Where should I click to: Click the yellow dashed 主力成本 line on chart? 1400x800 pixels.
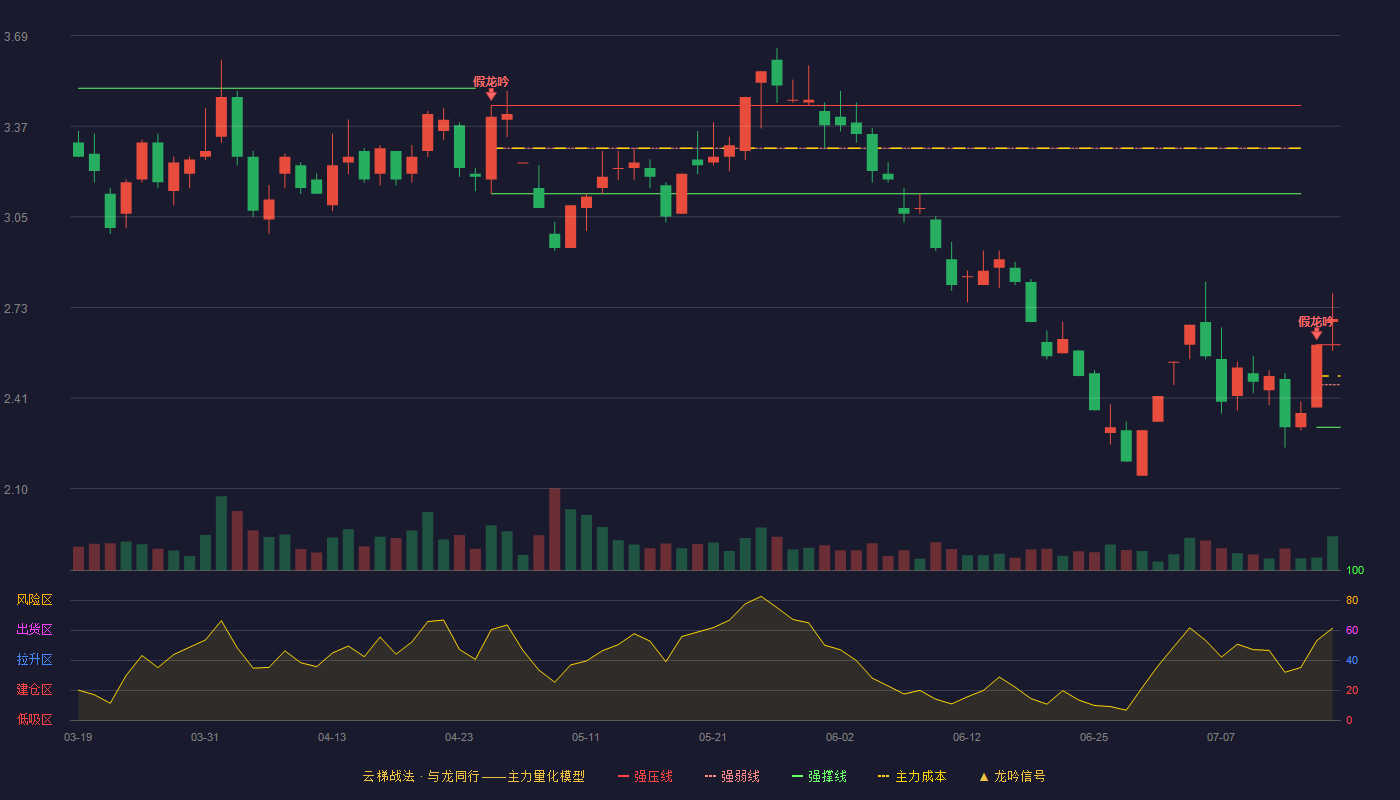[x=898, y=148]
